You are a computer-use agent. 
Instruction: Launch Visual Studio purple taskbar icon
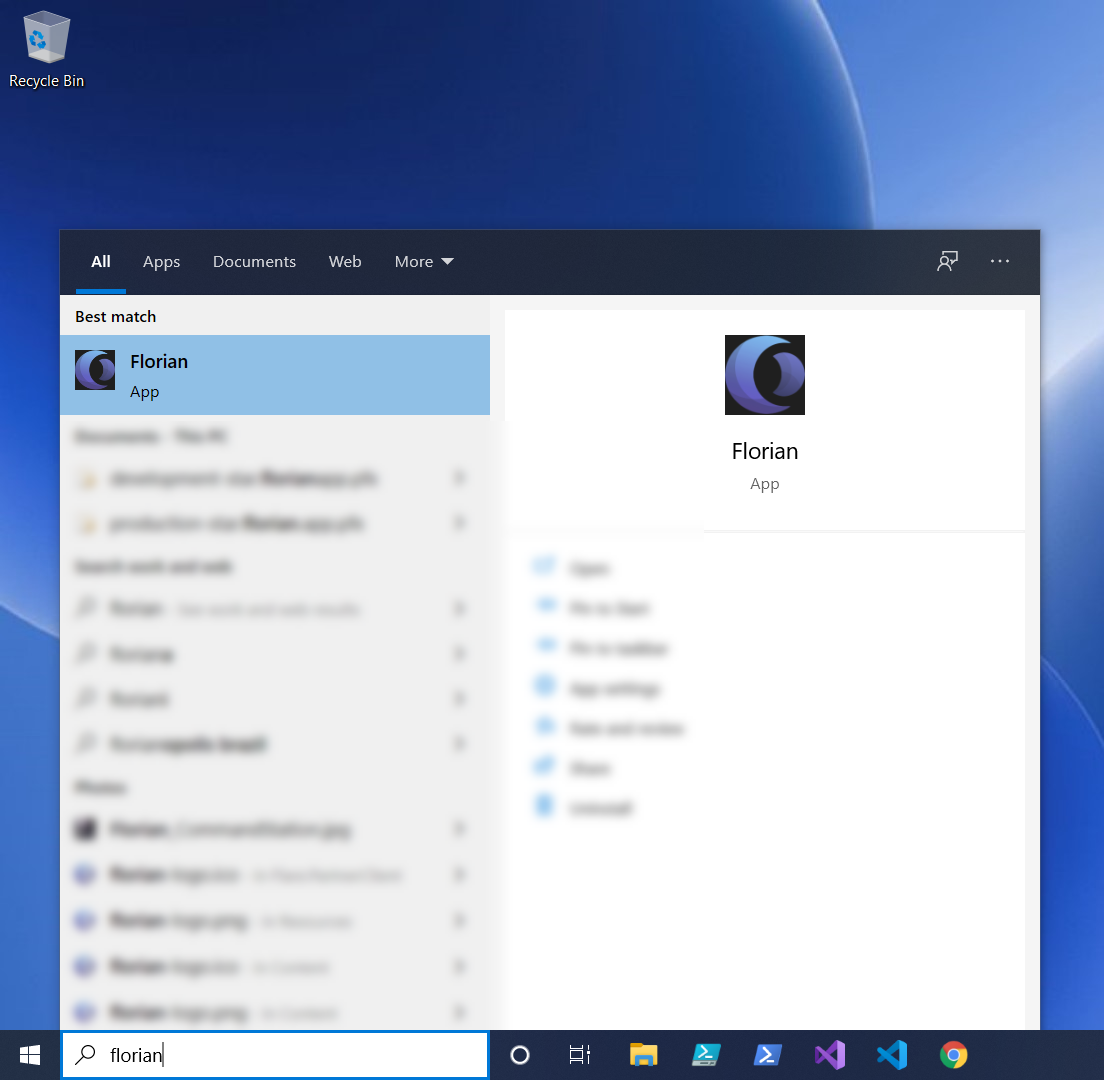pyautogui.click(x=829, y=1055)
